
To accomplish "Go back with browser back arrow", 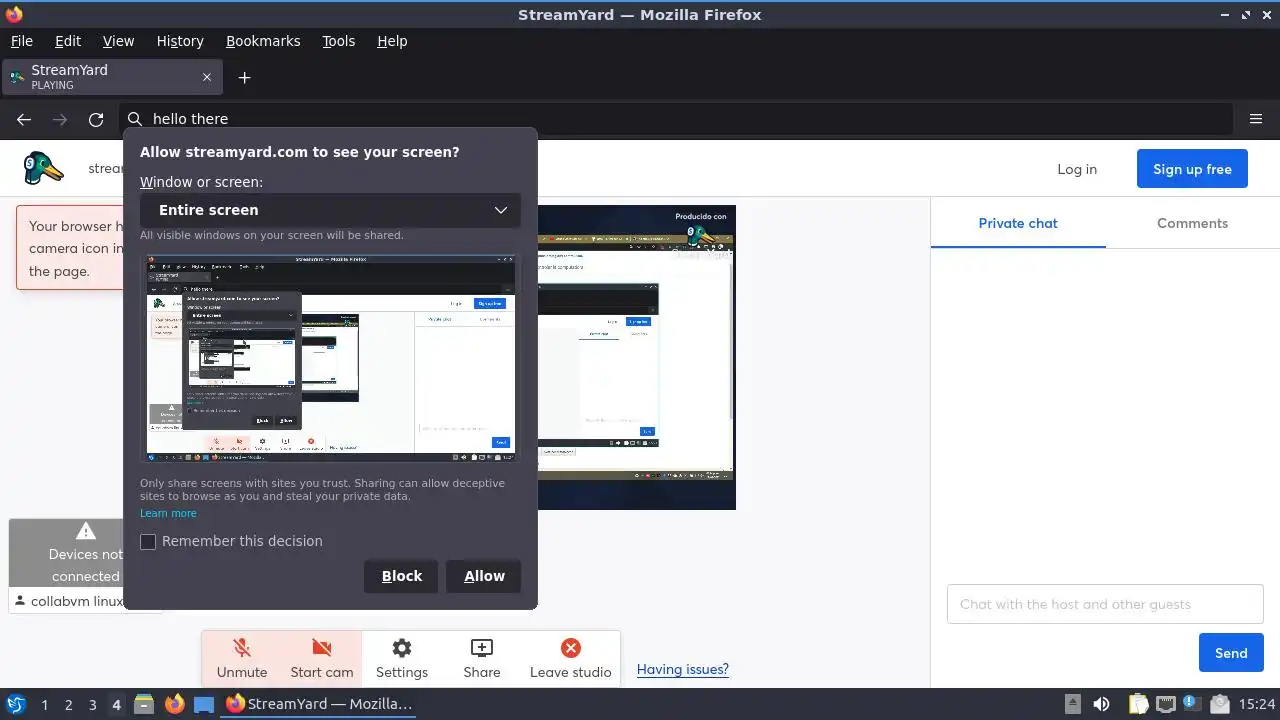I will (x=24, y=119).
